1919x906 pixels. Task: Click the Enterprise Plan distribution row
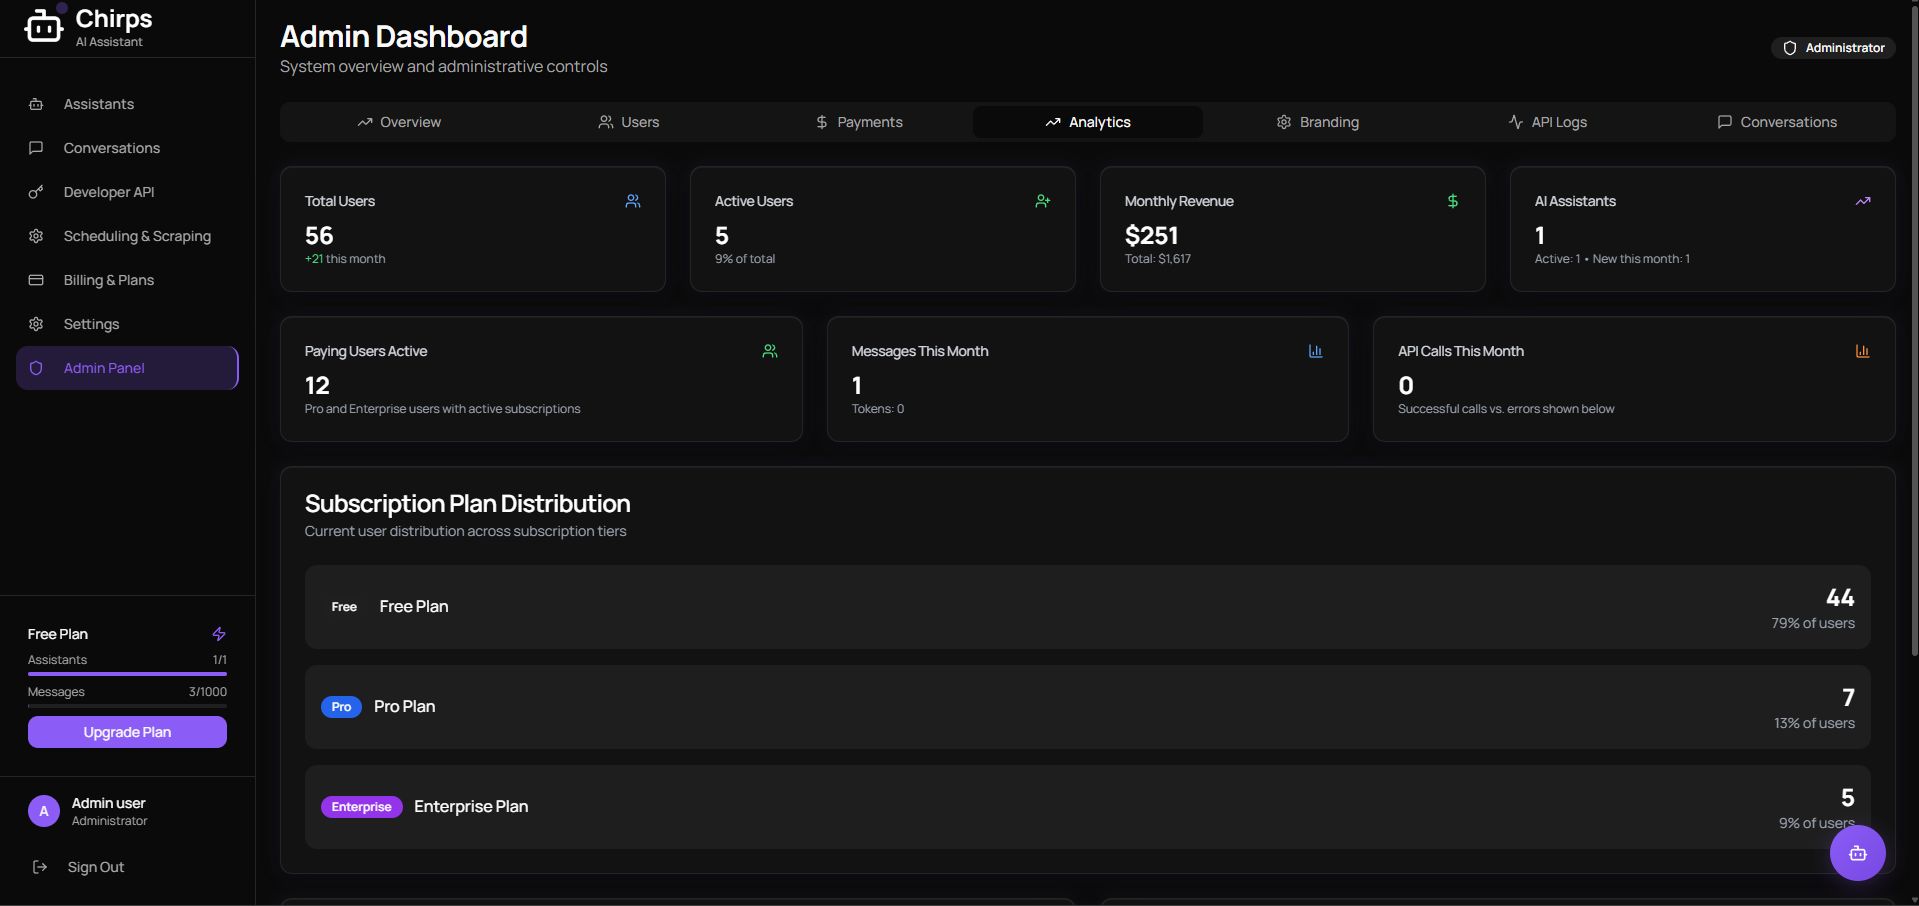(x=1087, y=807)
